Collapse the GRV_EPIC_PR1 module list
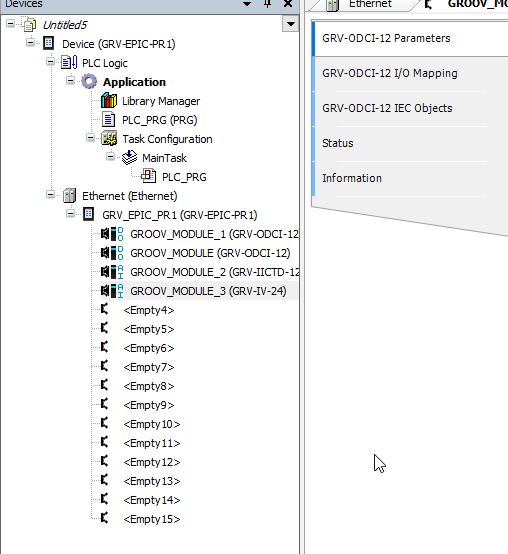 click(70, 214)
